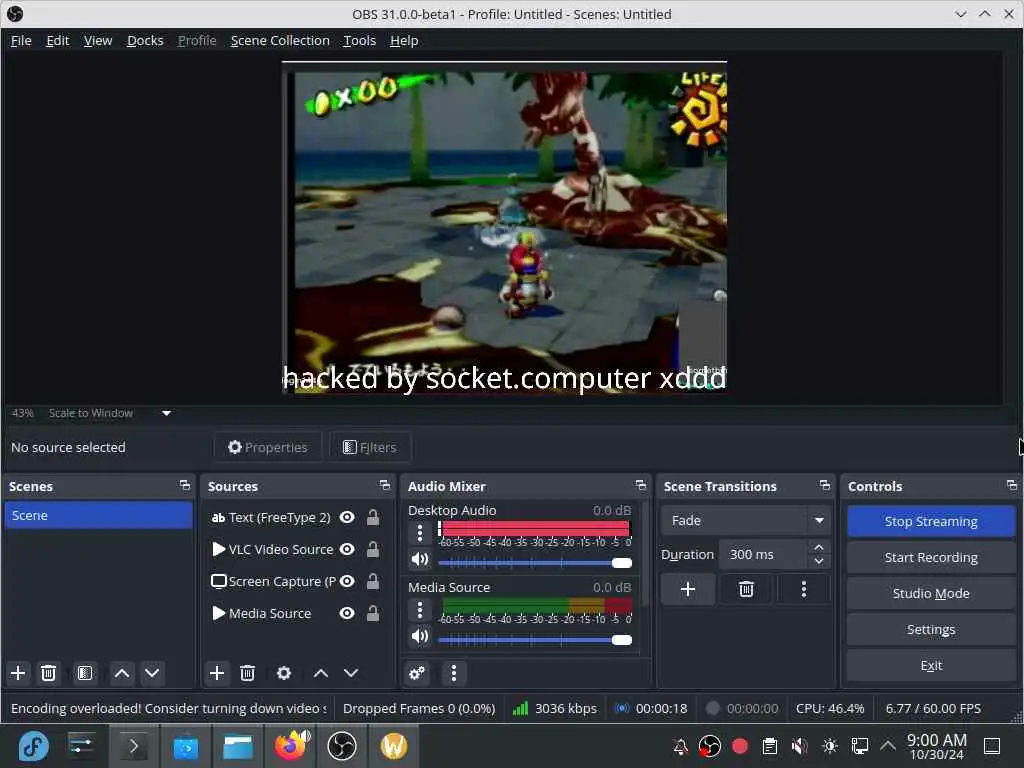
Task: Hide Screen Capture source eye icon
Action: 347,581
